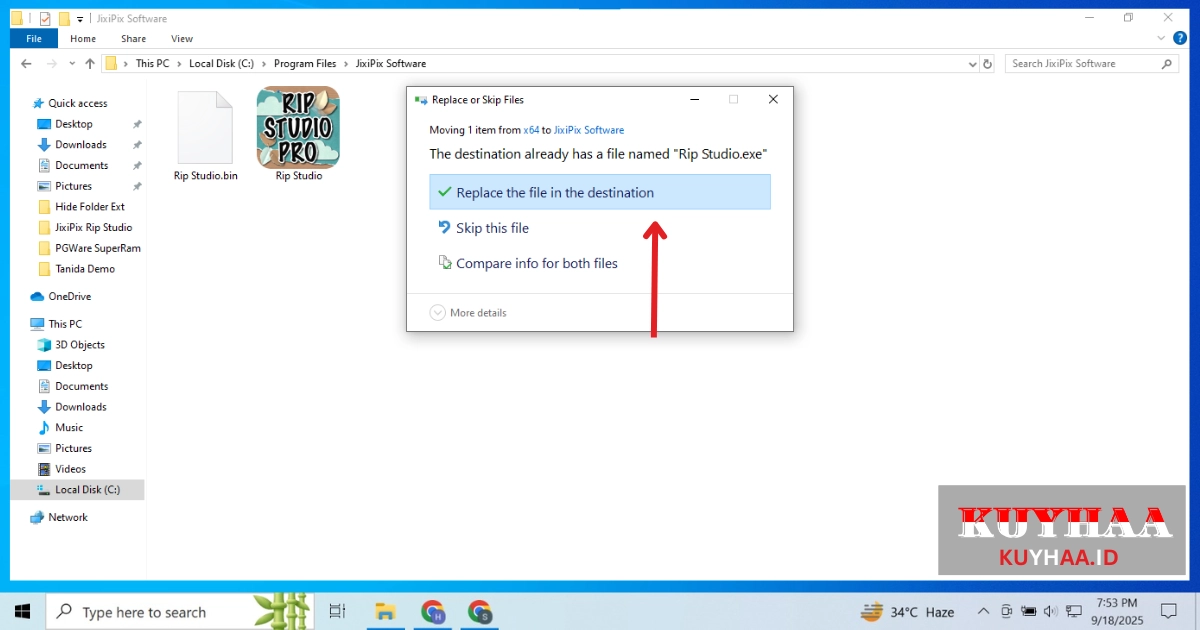Open Music under This PC
Screen dimensions: 1200x630
coord(69,428)
